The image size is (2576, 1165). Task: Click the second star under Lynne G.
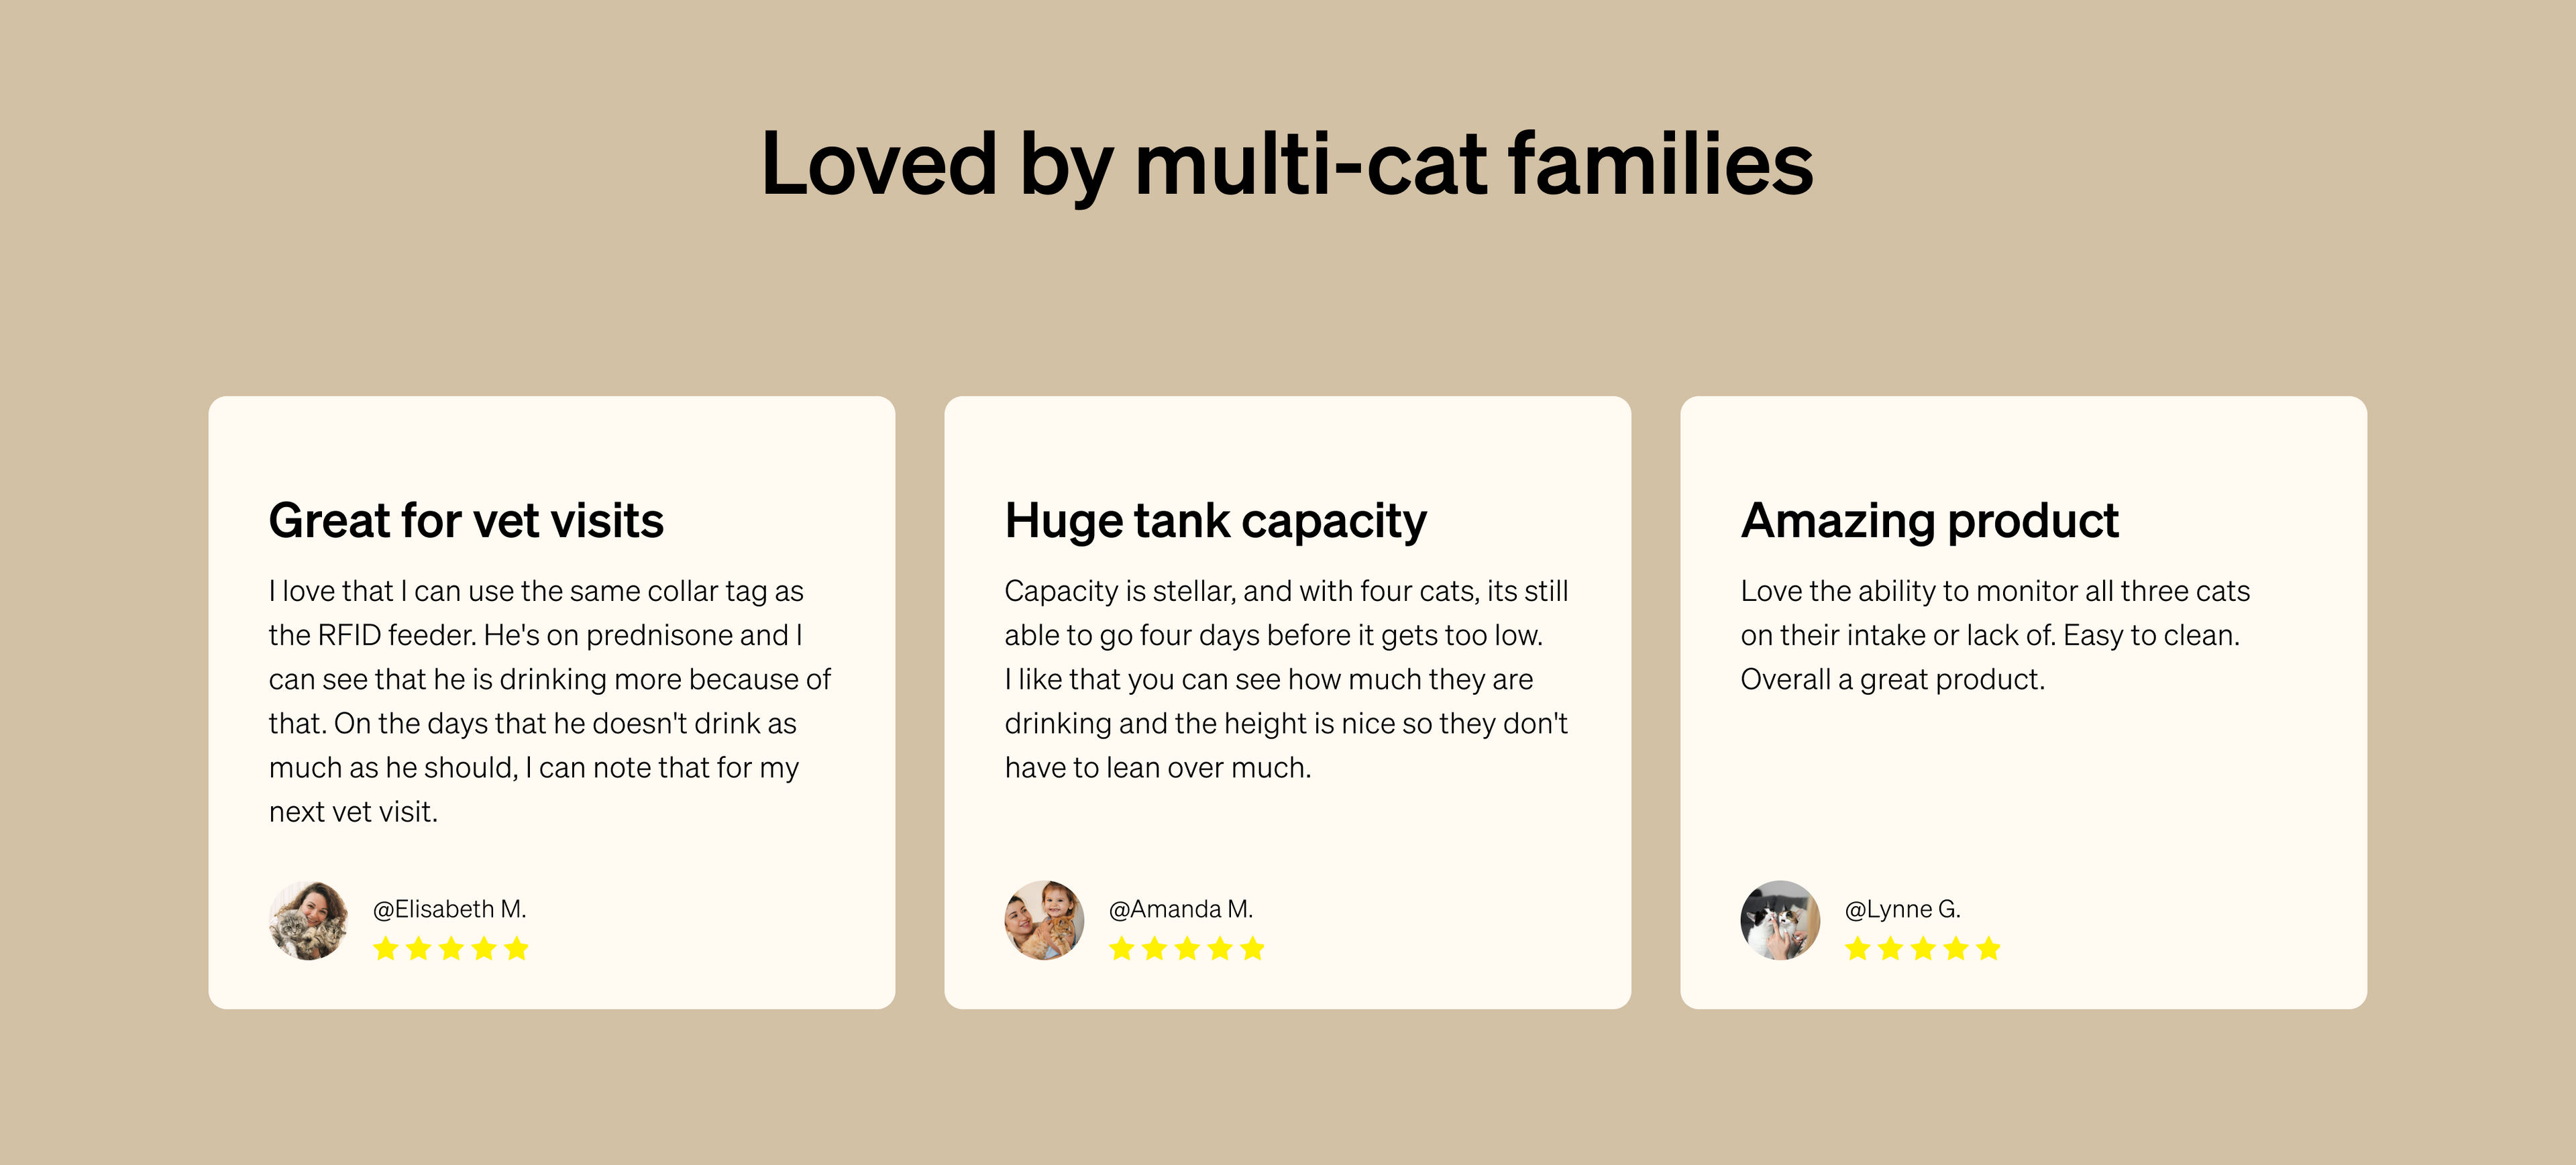(x=1890, y=949)
